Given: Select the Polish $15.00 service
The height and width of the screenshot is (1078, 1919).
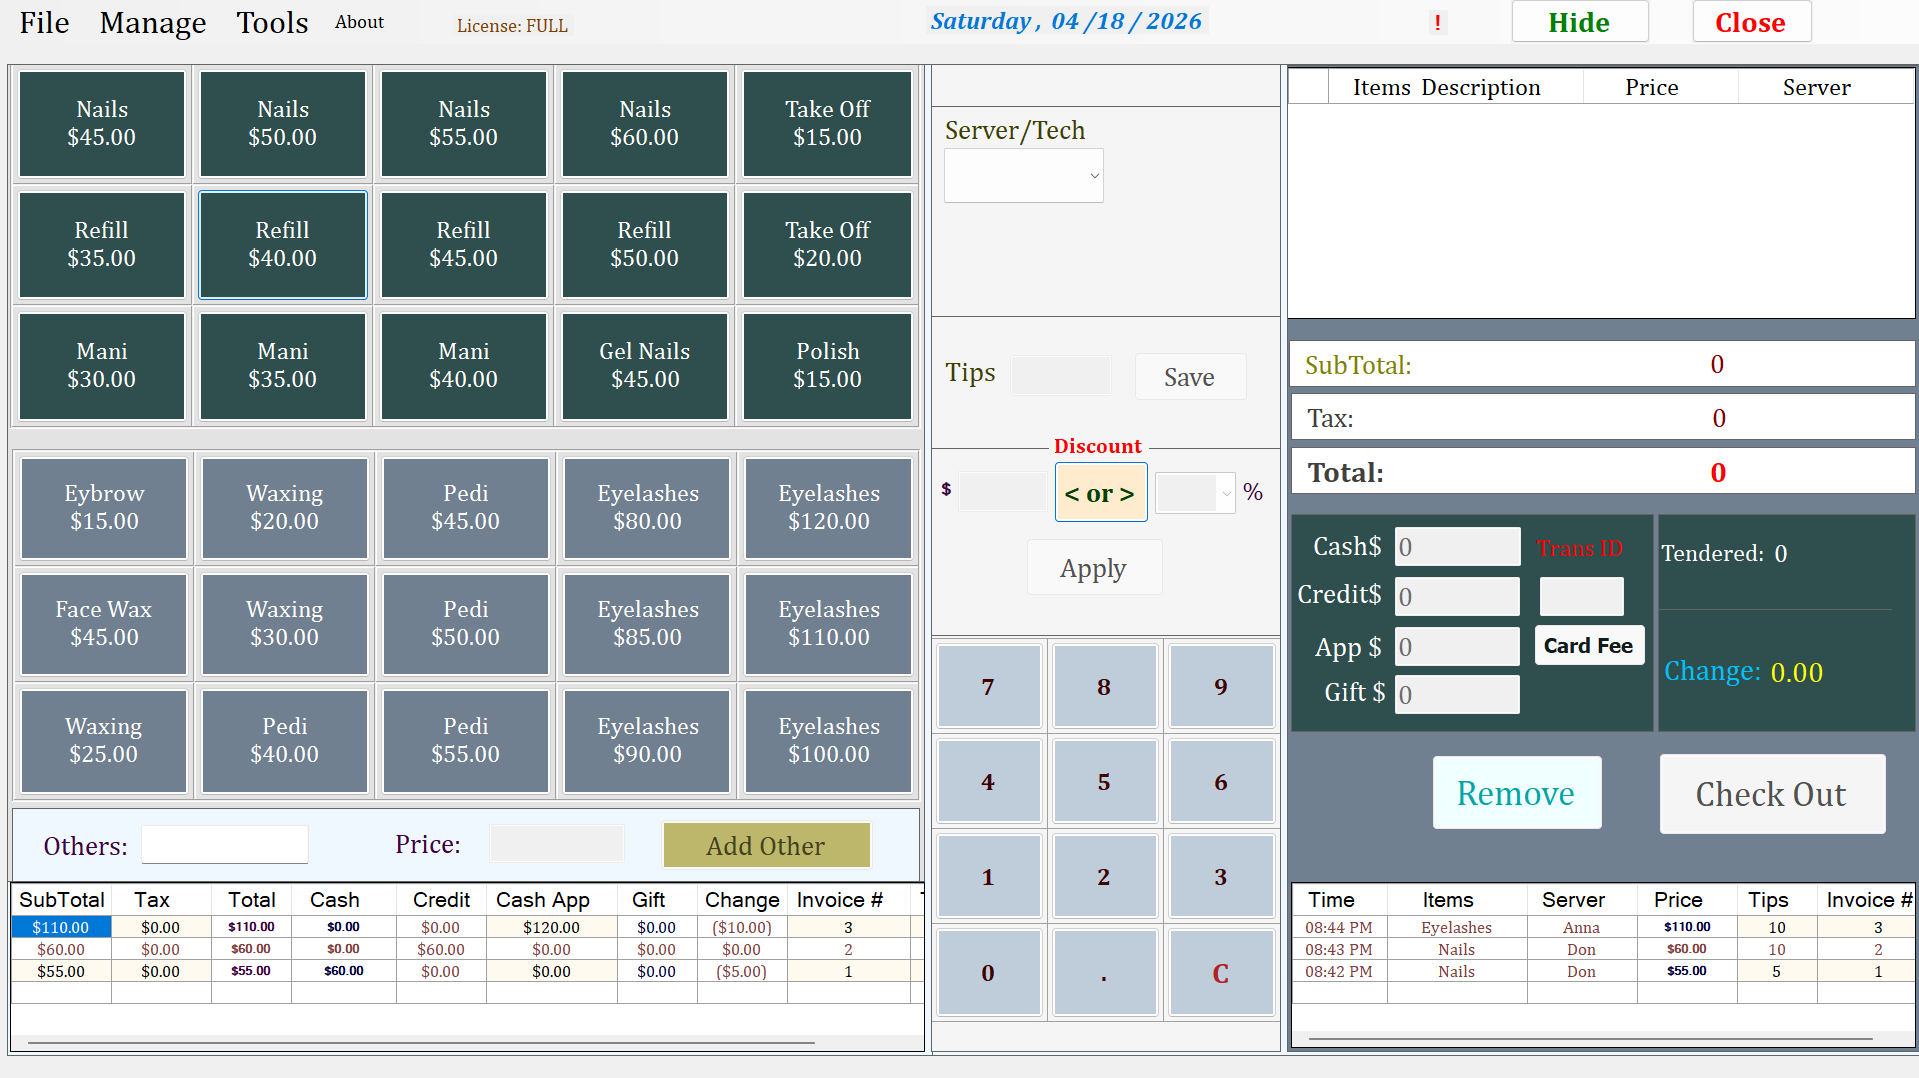Looking at the screenshot, I should pyautogui.click(x=827, y=366).
